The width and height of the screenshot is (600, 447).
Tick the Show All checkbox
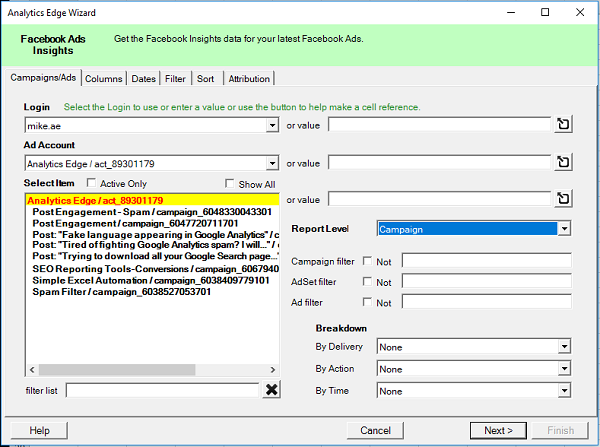pos(230,183)
